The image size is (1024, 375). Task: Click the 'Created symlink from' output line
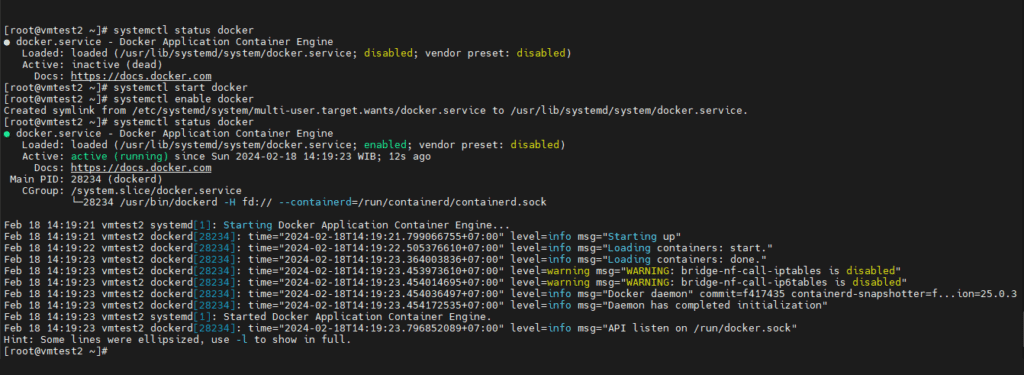tap(375, 110)
